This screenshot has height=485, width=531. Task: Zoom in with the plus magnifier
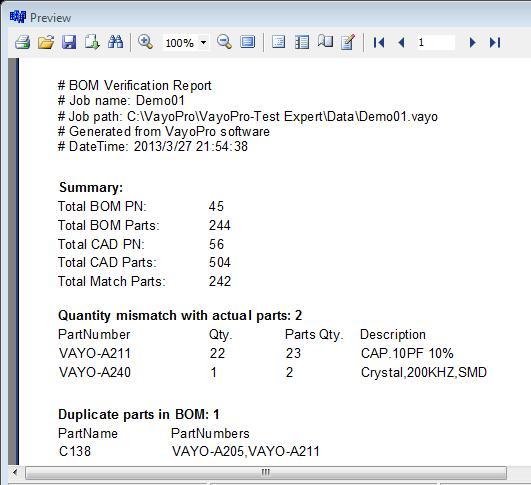point(145,42)
